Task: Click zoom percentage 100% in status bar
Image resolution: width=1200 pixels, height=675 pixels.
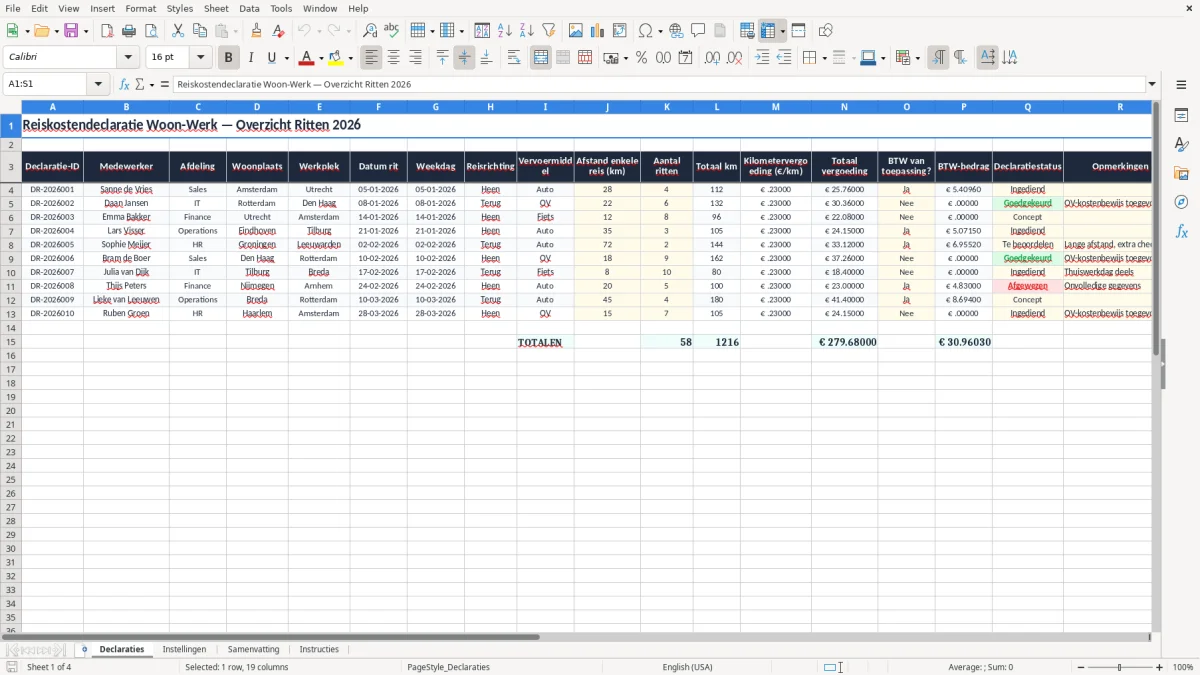Action: [1183, 667]
